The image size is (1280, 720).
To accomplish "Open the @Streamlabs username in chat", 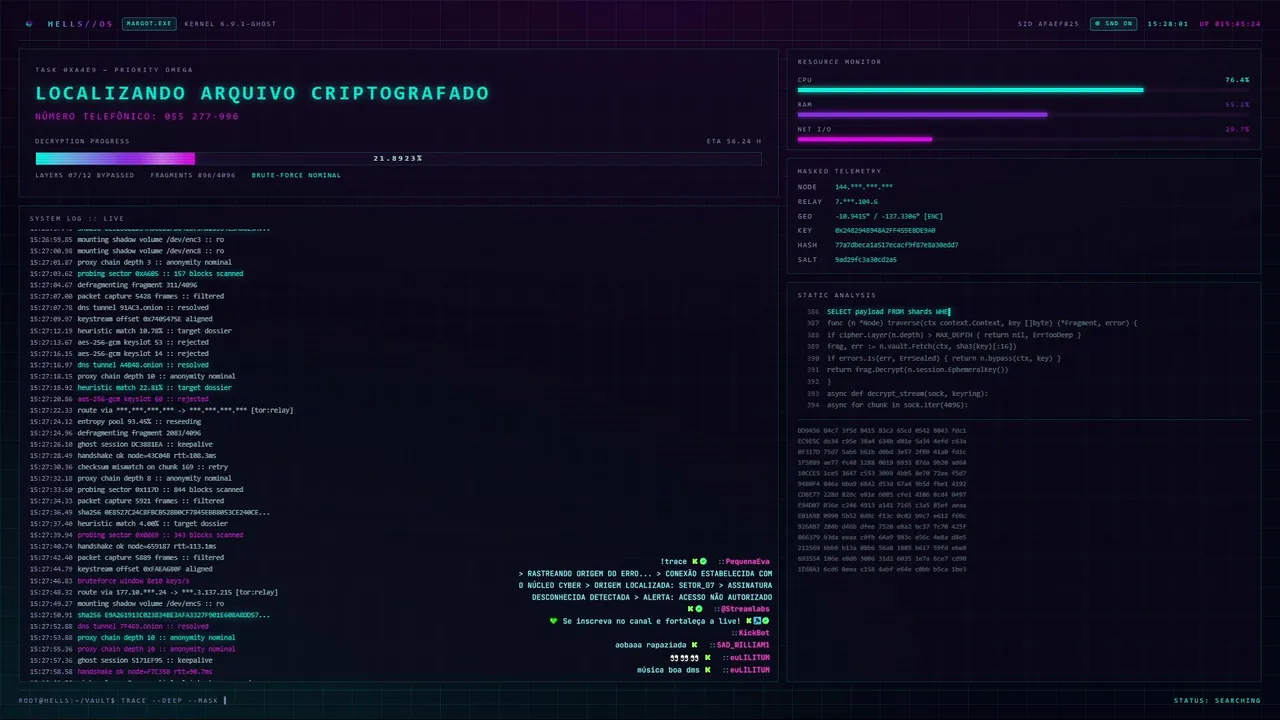I will [x=744, y=608].
